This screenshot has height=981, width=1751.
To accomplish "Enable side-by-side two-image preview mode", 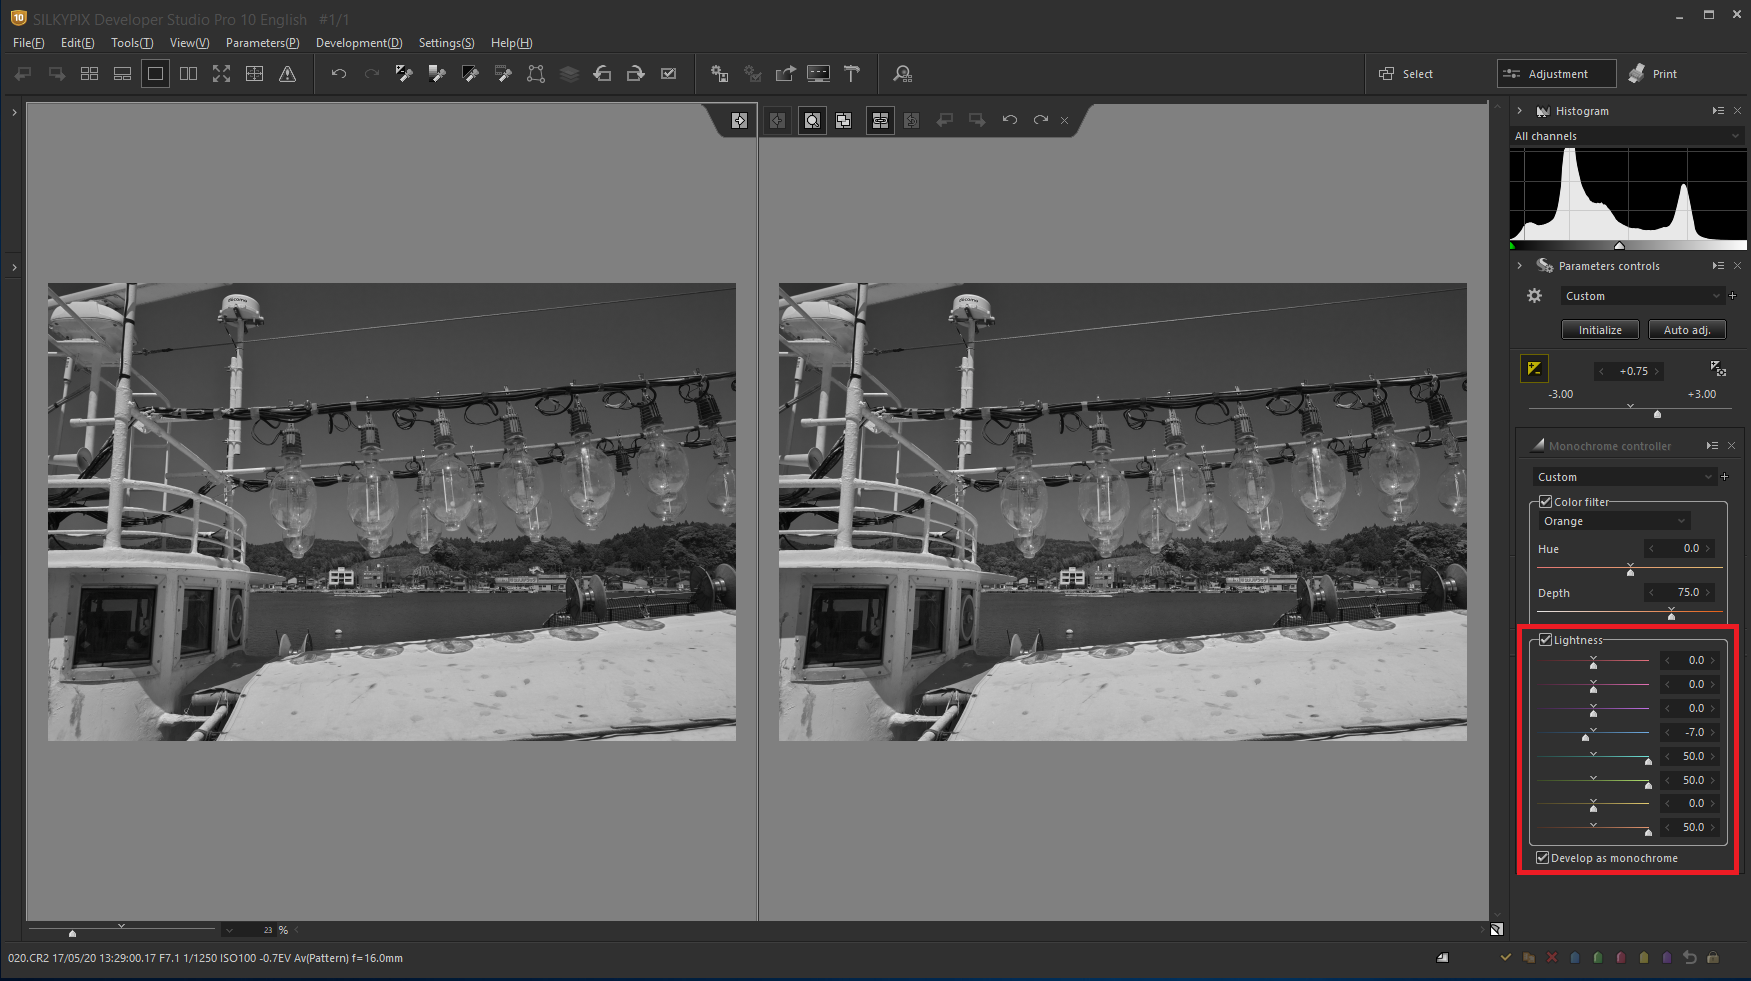I will tap(188, 74).
